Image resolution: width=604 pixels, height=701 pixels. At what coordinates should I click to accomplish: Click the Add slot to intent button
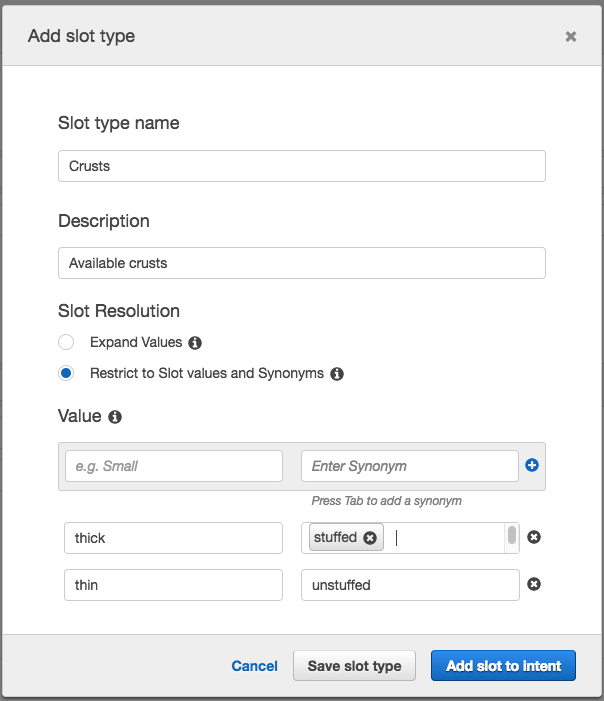click(504, 666)
